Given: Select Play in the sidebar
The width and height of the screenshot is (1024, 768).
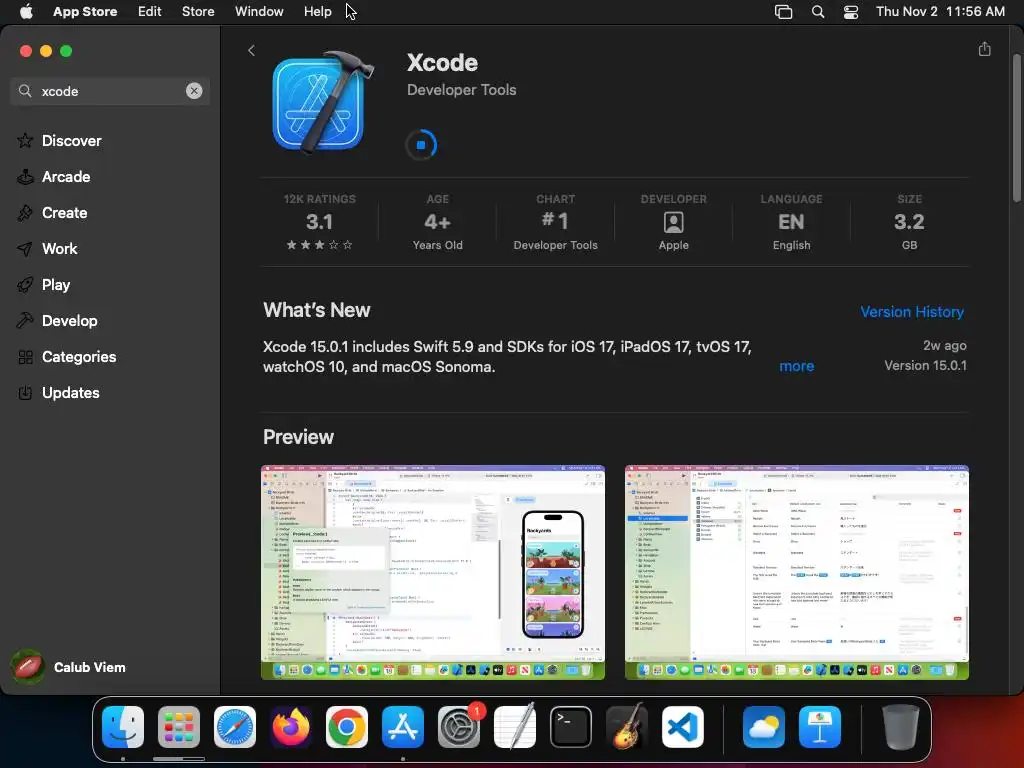Looking at the screenshot, I should coord(56,284).
